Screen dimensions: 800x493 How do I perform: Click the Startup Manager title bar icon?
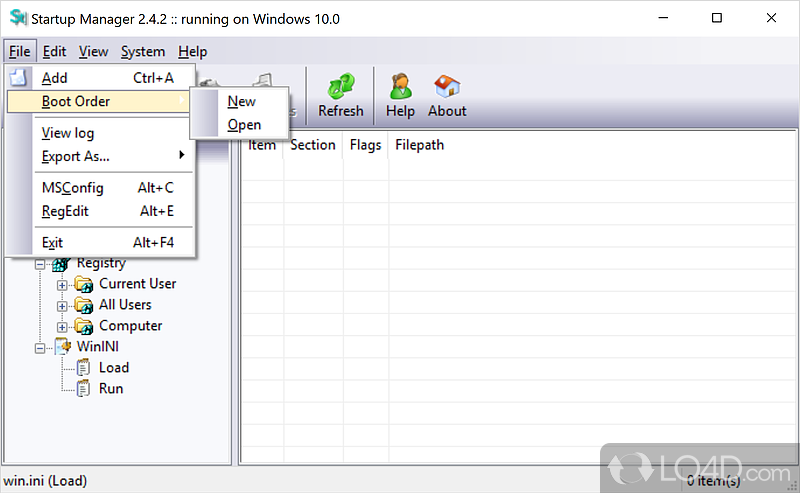pyautogui.click(x=18, y=18)
